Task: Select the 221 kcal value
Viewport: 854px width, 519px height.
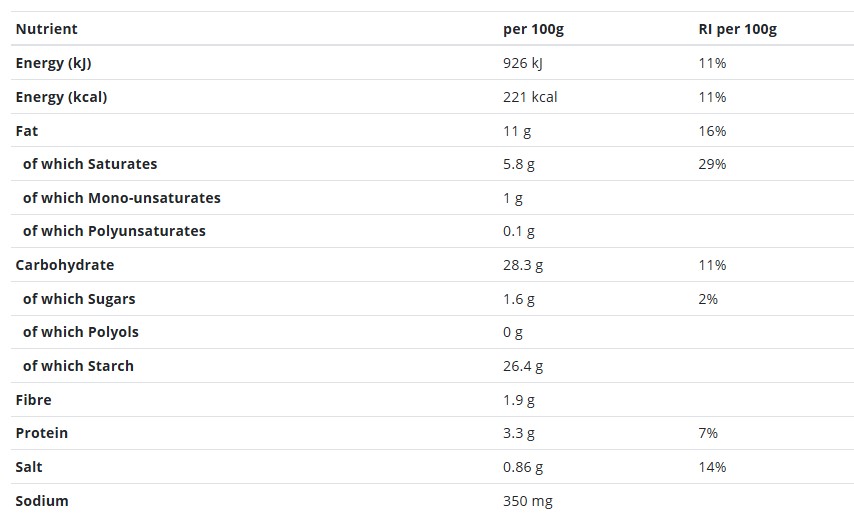Action: click(530, 97)
